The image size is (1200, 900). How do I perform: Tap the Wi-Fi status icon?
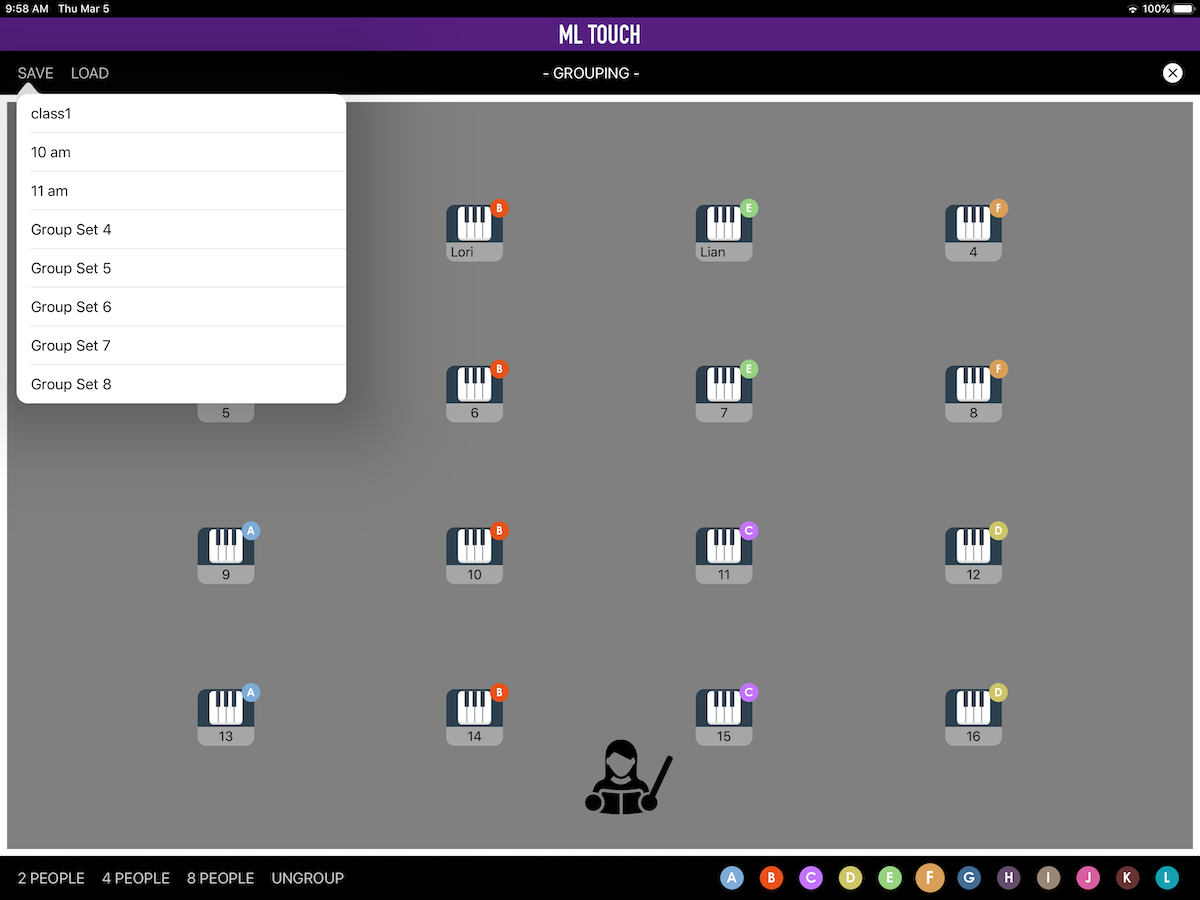pos(1133,8)
